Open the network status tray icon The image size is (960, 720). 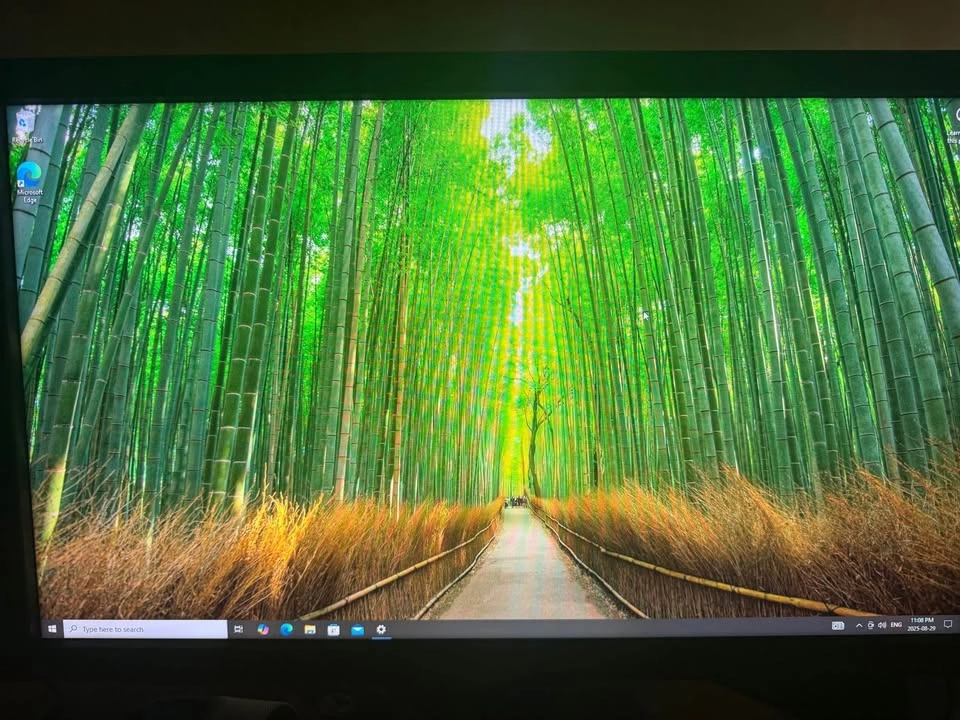[870, 625]
